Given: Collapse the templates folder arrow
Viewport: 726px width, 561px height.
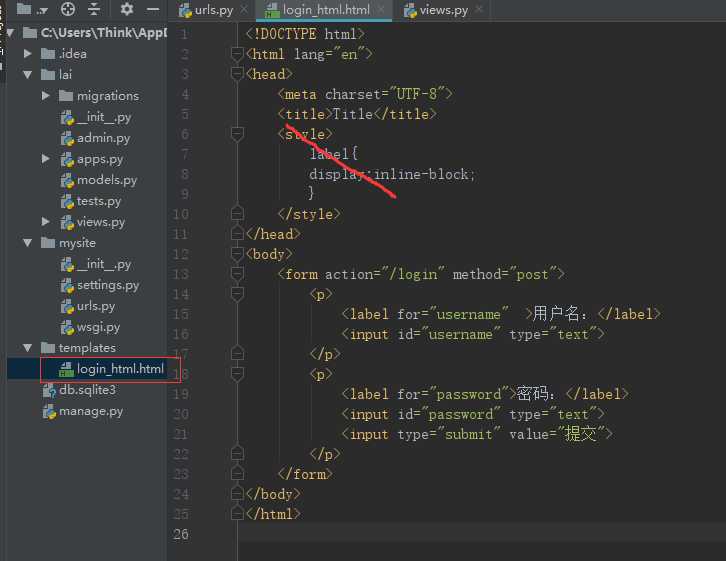Looking at the screenshot, I should point(28,348).
